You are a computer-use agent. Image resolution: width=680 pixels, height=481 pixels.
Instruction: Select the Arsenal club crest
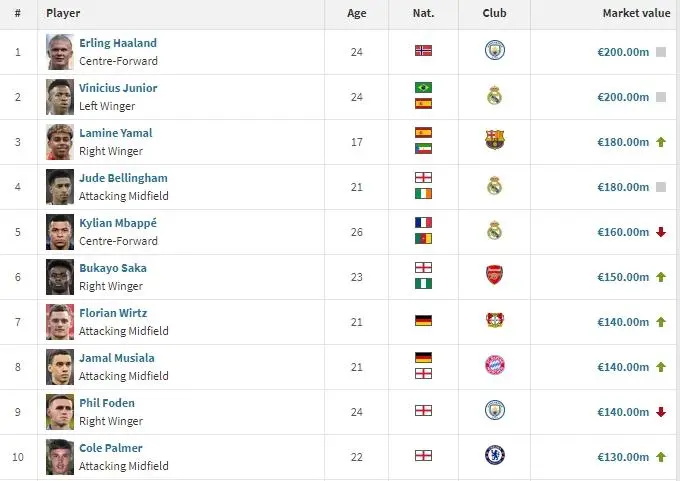[494, 275]
